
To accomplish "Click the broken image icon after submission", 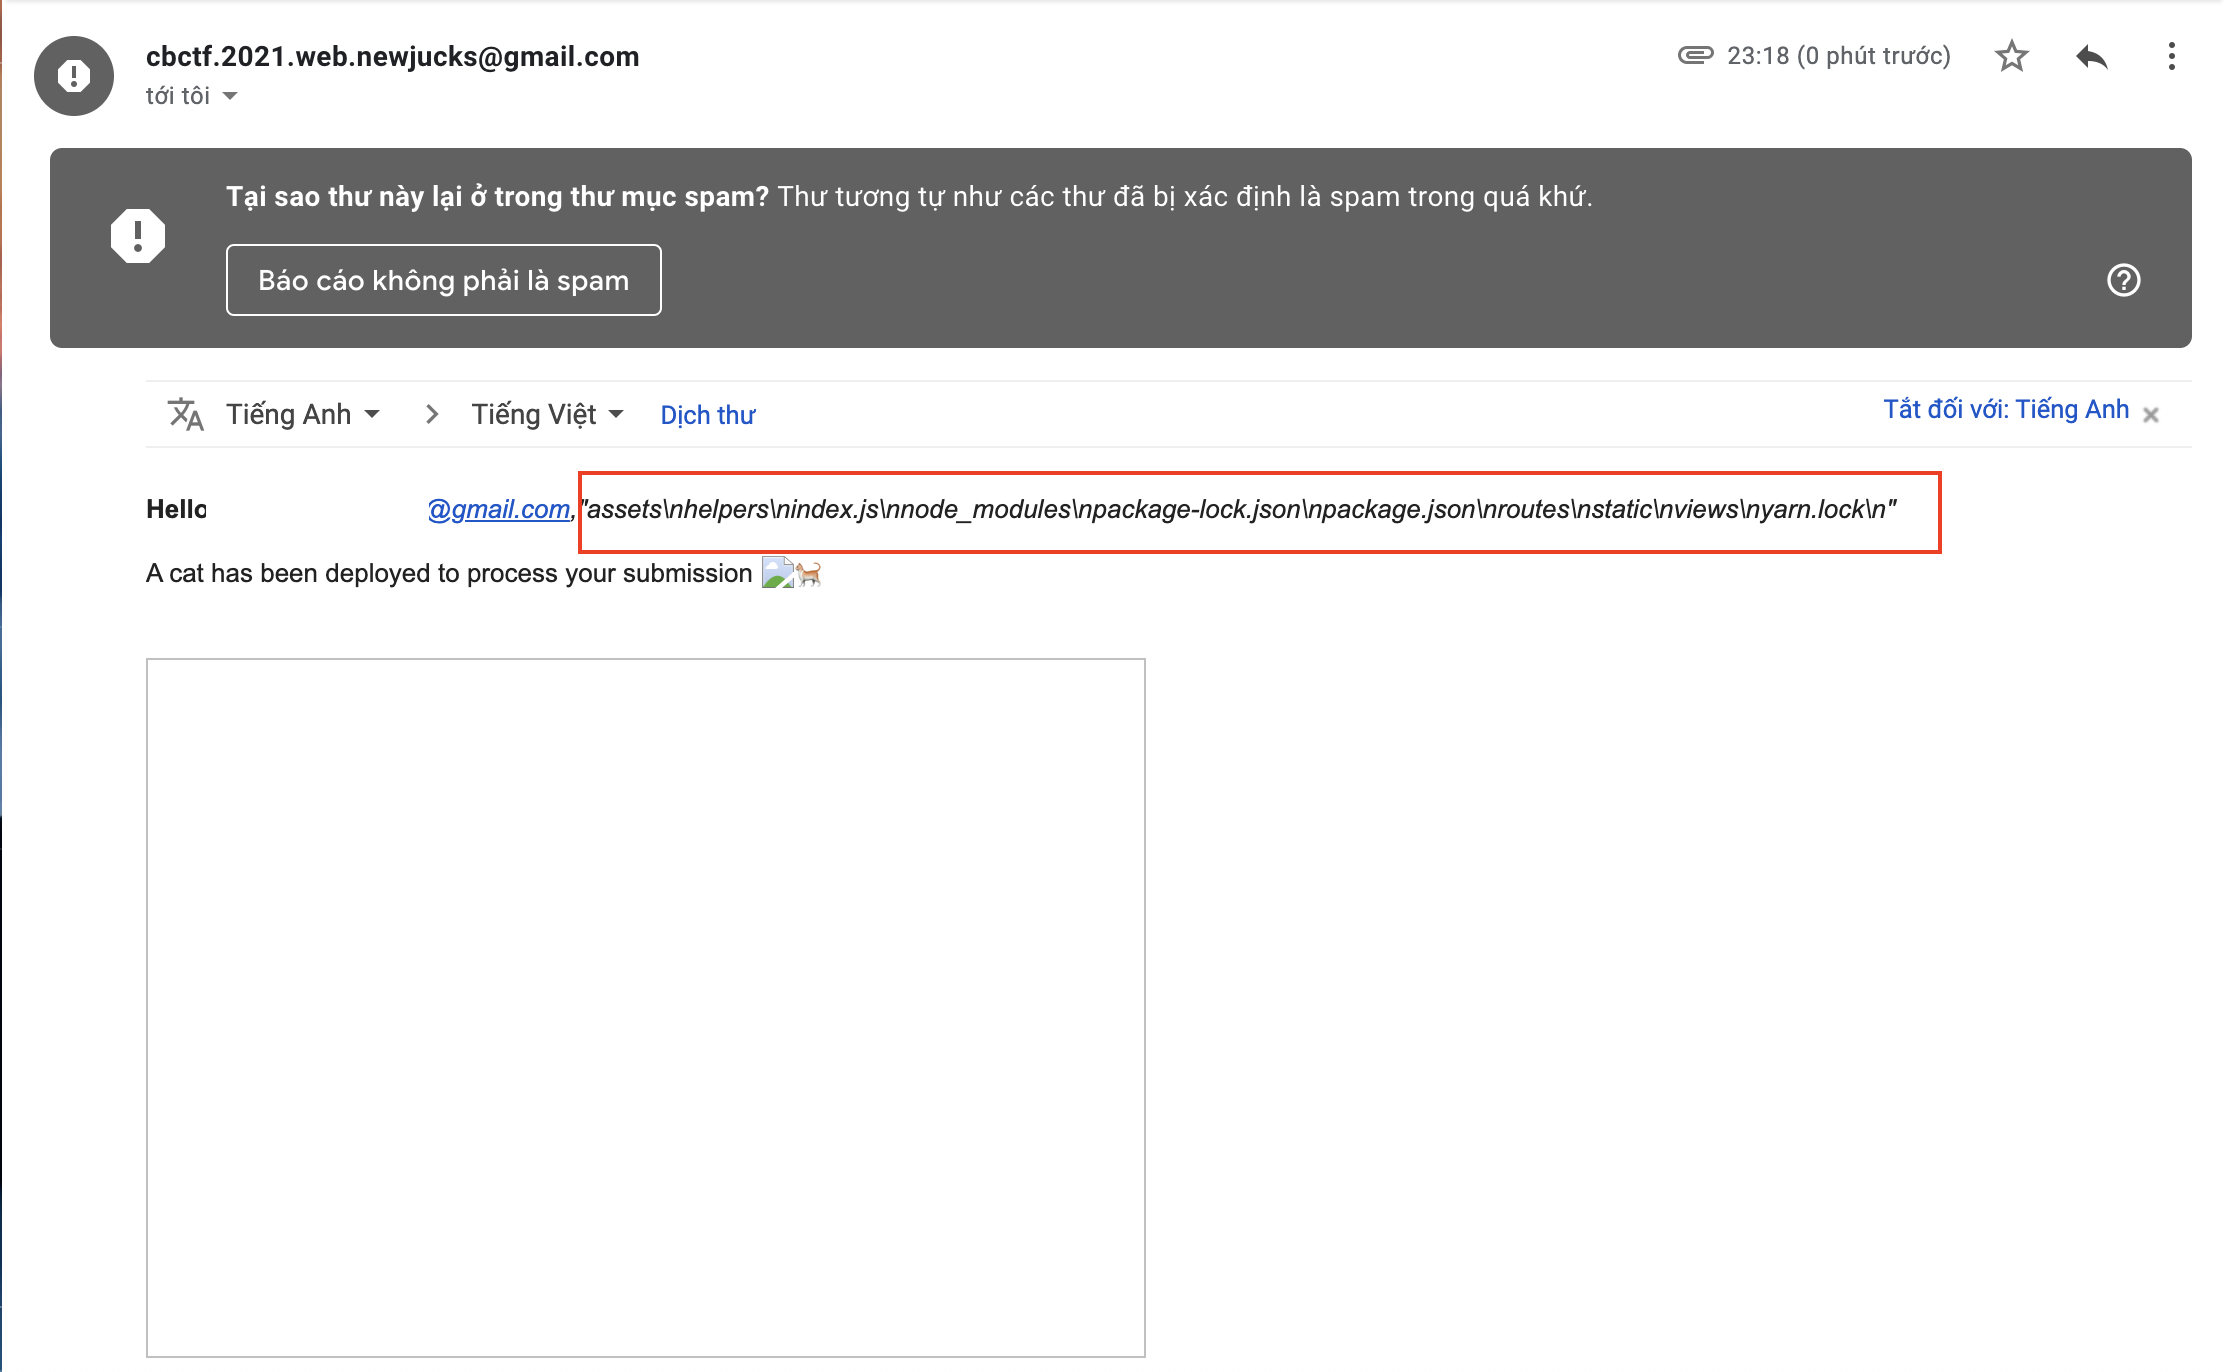I will point(777,573).
